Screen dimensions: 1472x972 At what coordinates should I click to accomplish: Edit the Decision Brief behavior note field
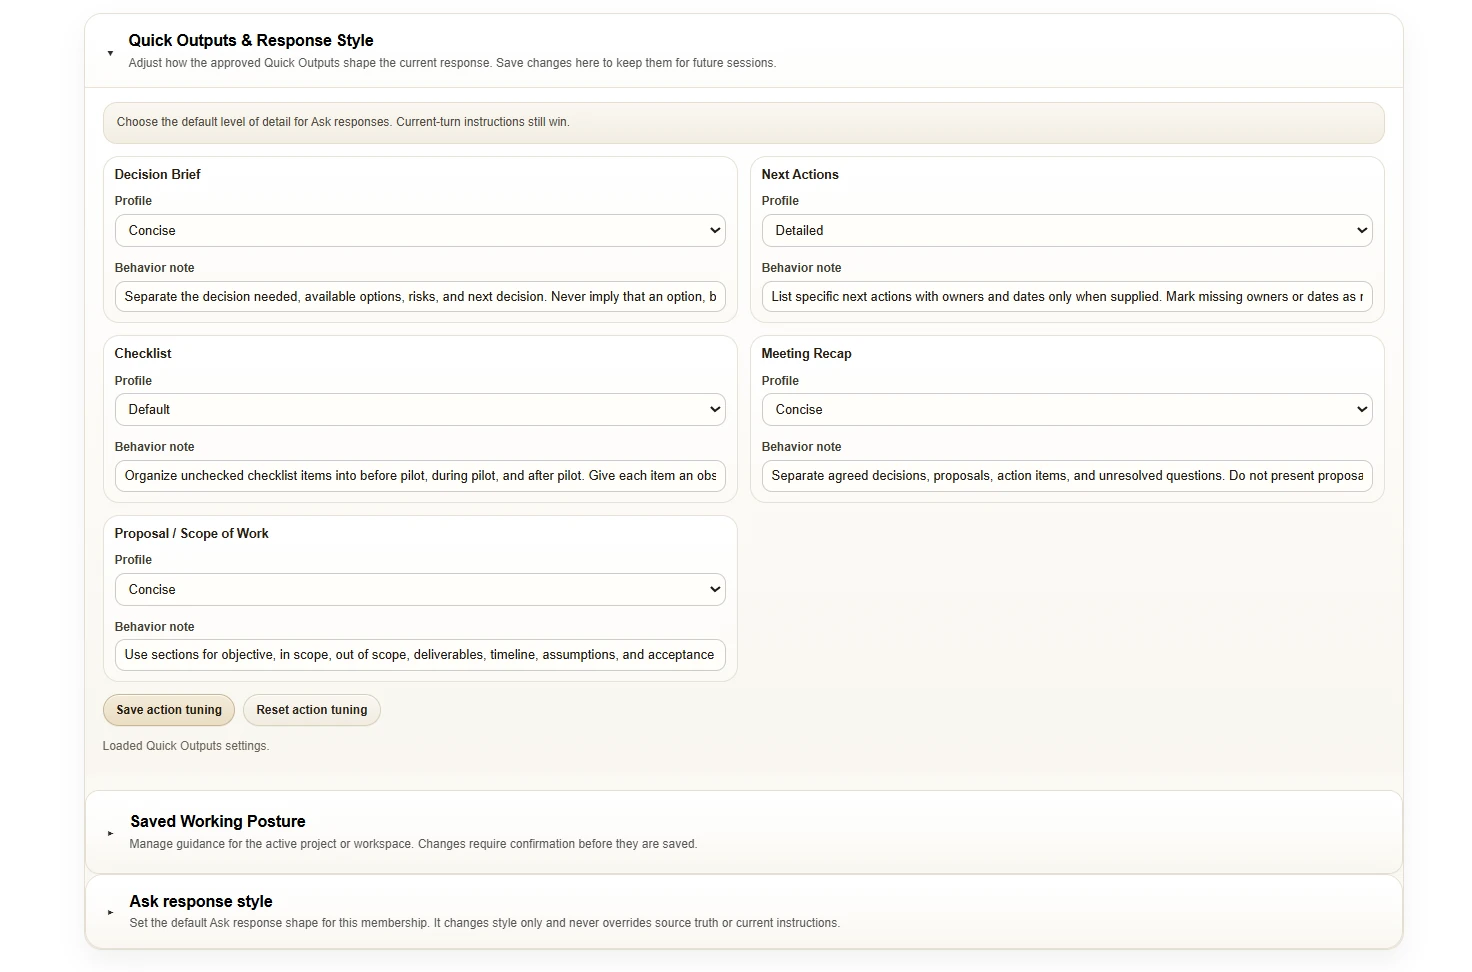(420, 297)
